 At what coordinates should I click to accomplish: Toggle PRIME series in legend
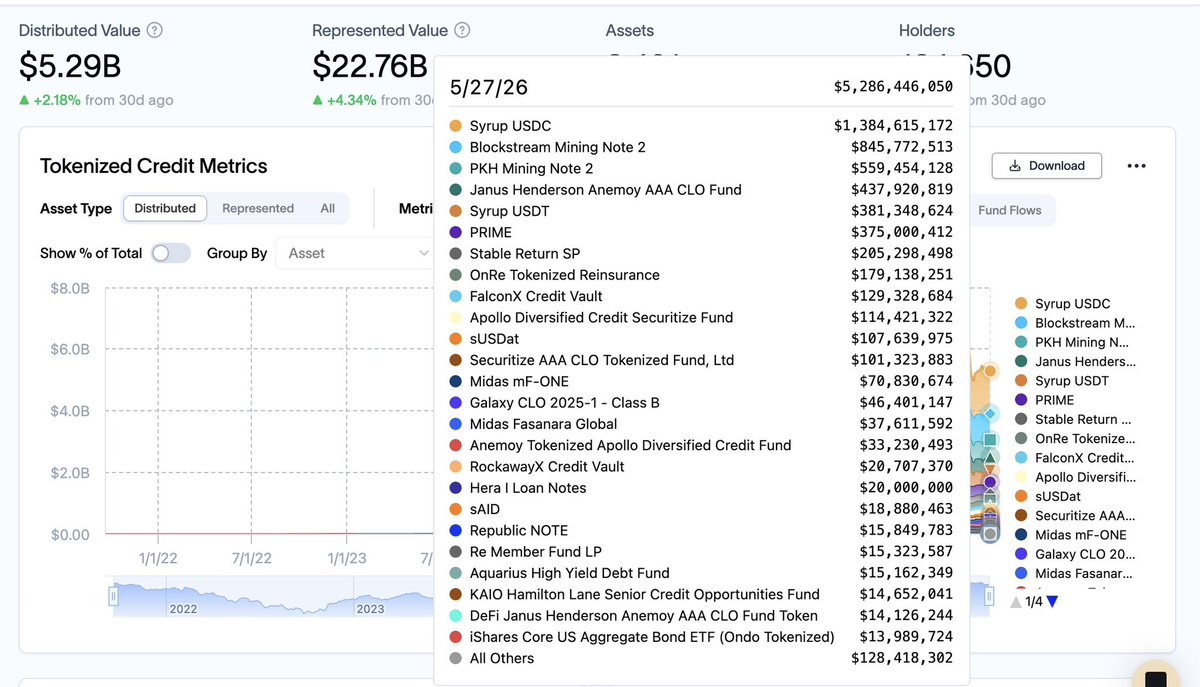click(x=1044, y=400)
